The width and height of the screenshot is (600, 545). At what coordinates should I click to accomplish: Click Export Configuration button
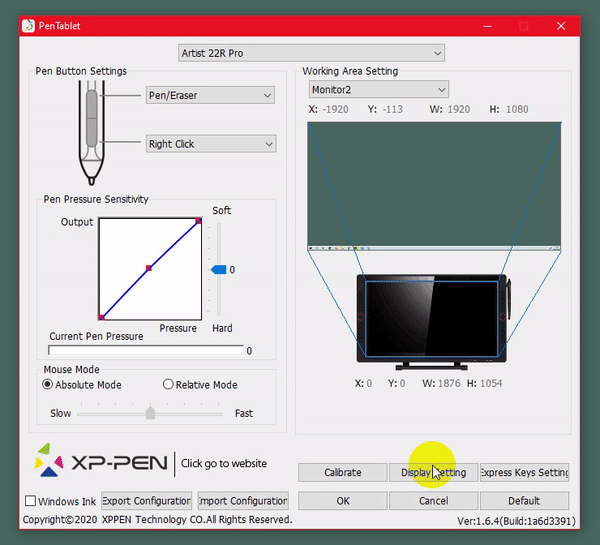coord(147,501)
